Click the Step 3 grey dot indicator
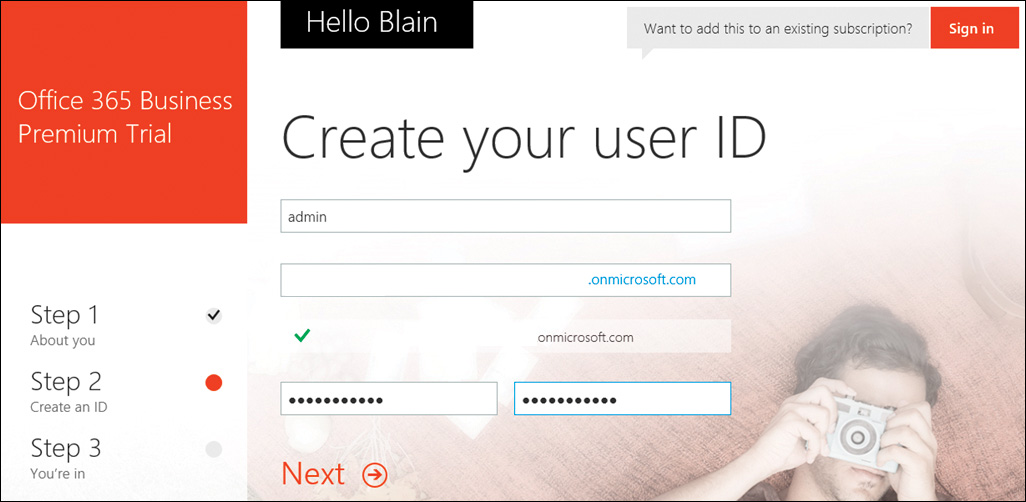1026x502 pixels. point(213,450)
